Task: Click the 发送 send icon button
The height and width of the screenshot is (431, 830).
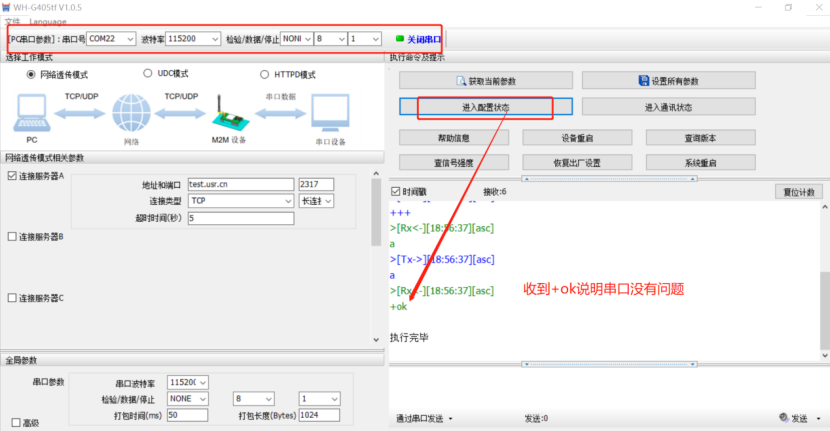Action: (796, 418)
